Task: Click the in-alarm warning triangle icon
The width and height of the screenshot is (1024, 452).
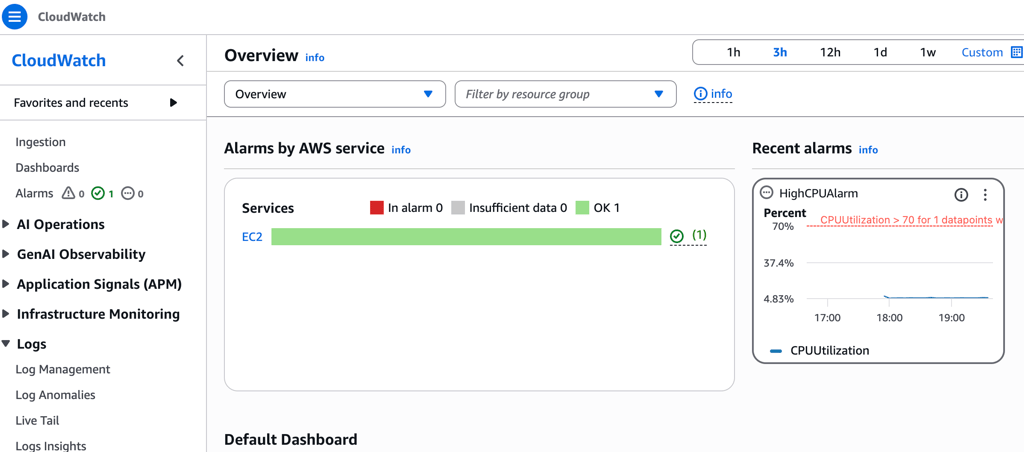Action: [68, 194]
